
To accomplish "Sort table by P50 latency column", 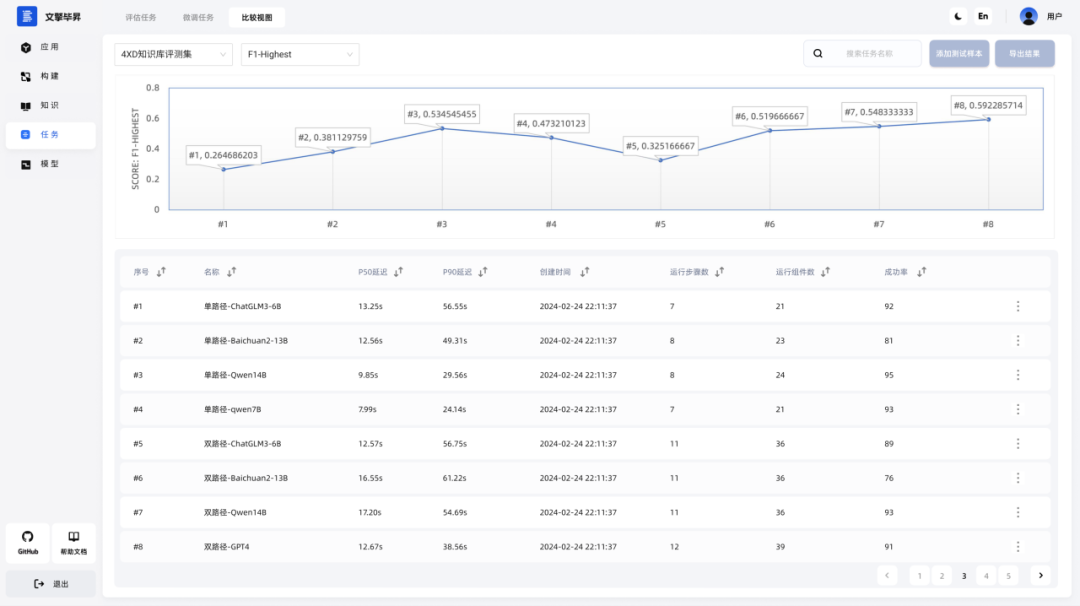I will pos(398,272).
